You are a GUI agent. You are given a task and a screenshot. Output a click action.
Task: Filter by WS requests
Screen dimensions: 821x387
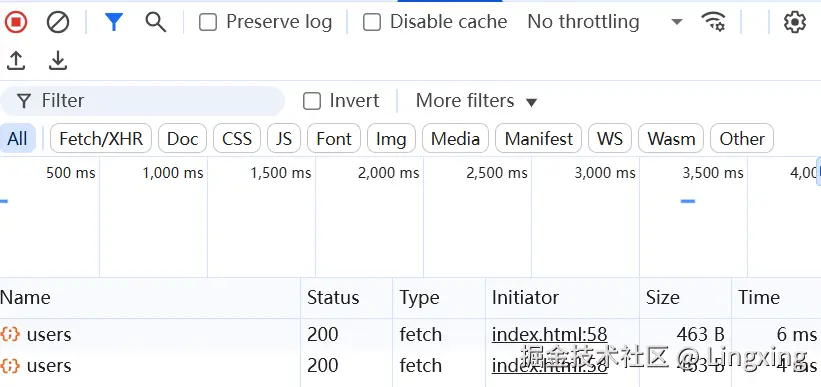click(x=610, y=139)
